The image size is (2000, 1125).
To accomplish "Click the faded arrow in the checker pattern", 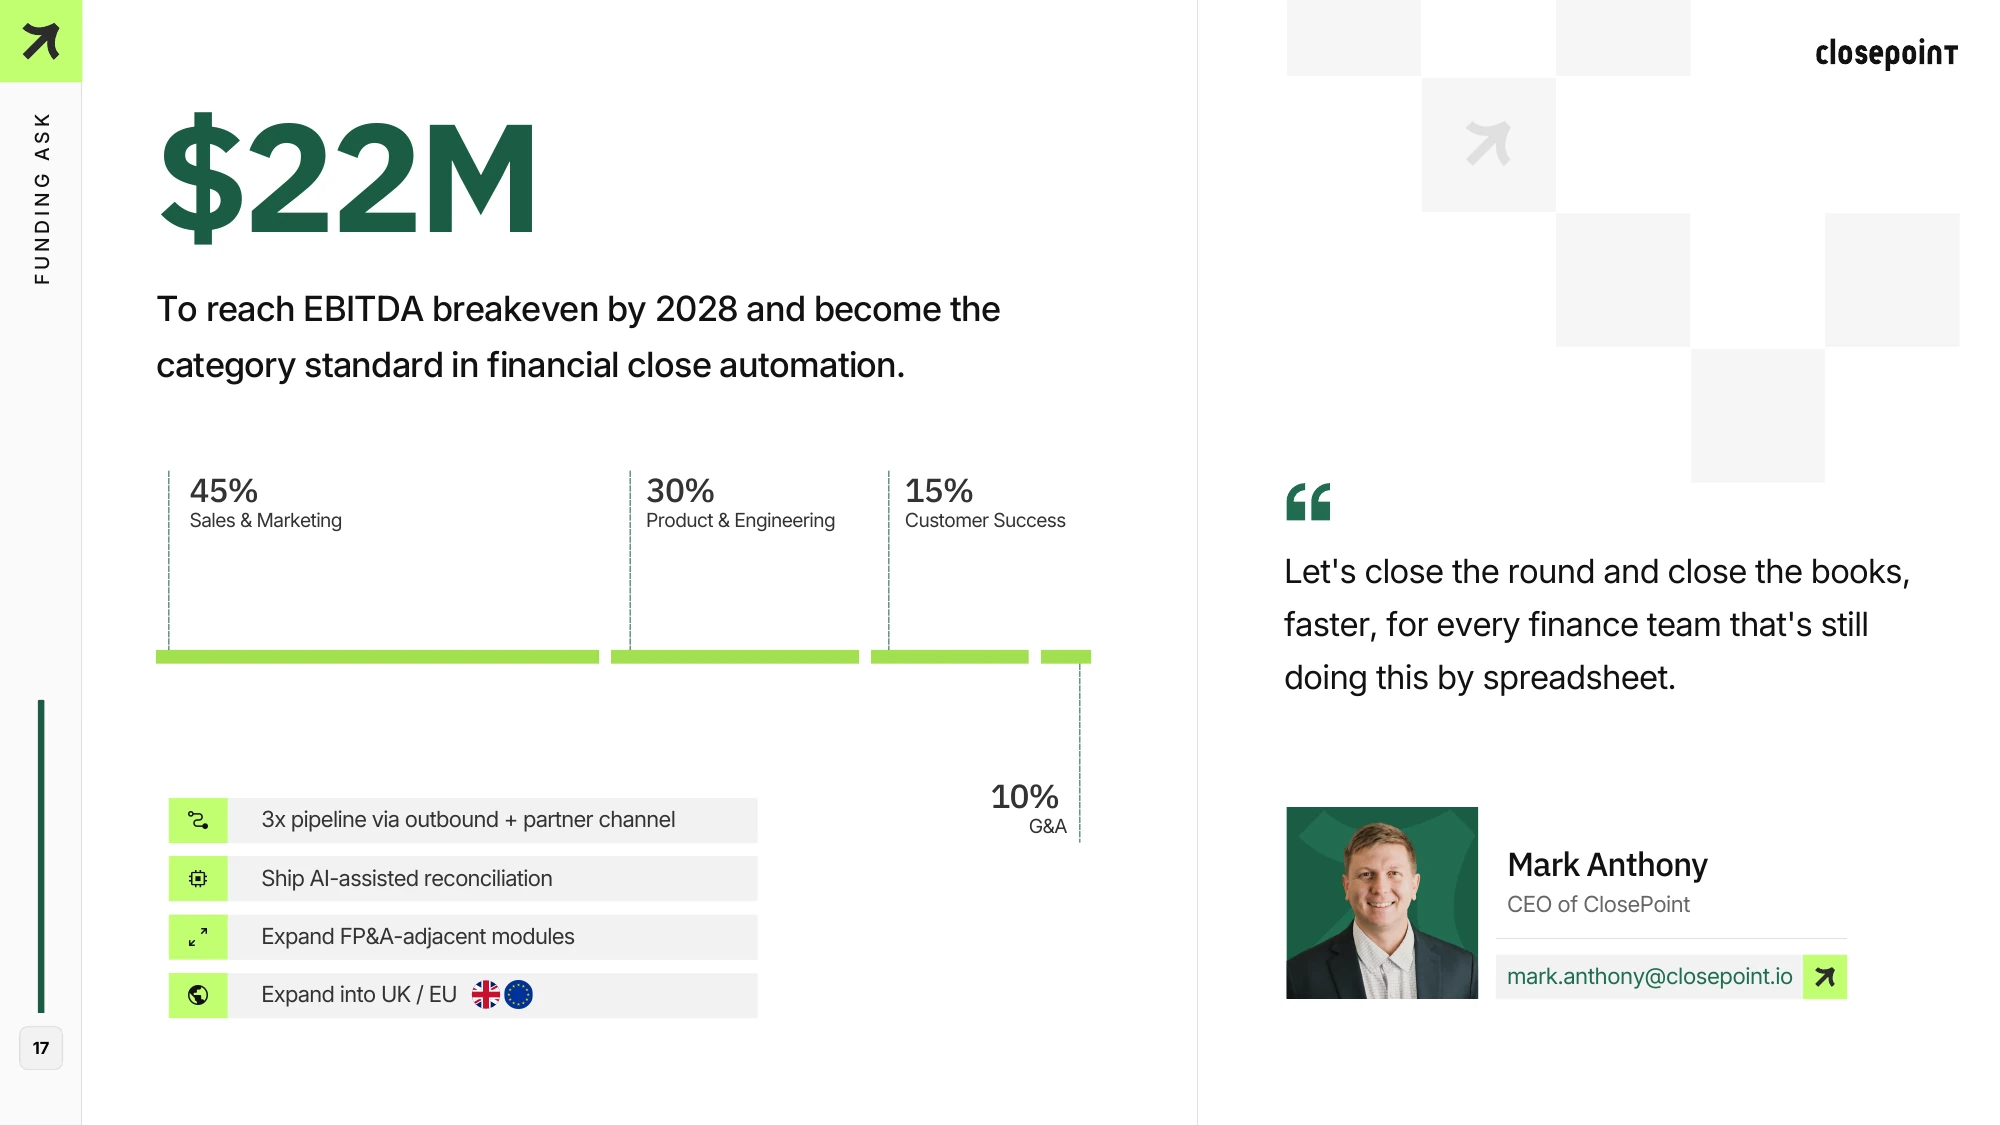I will click(1488, 143).
